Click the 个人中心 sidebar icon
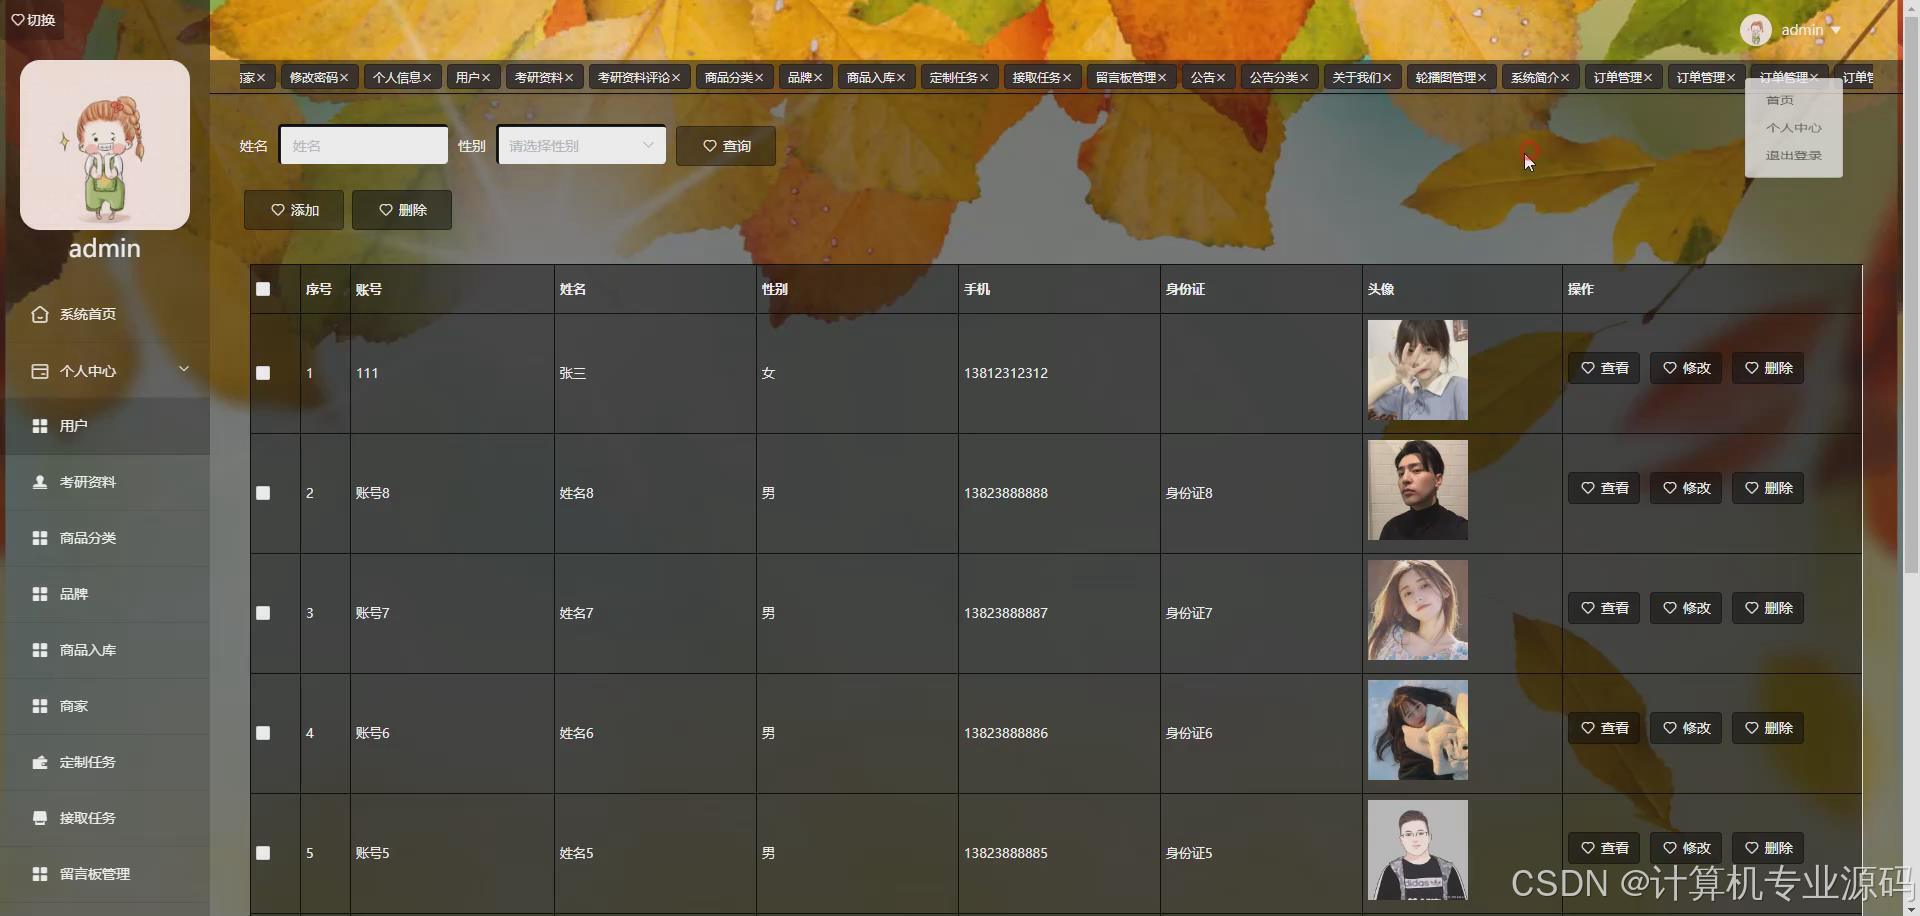 40,371
